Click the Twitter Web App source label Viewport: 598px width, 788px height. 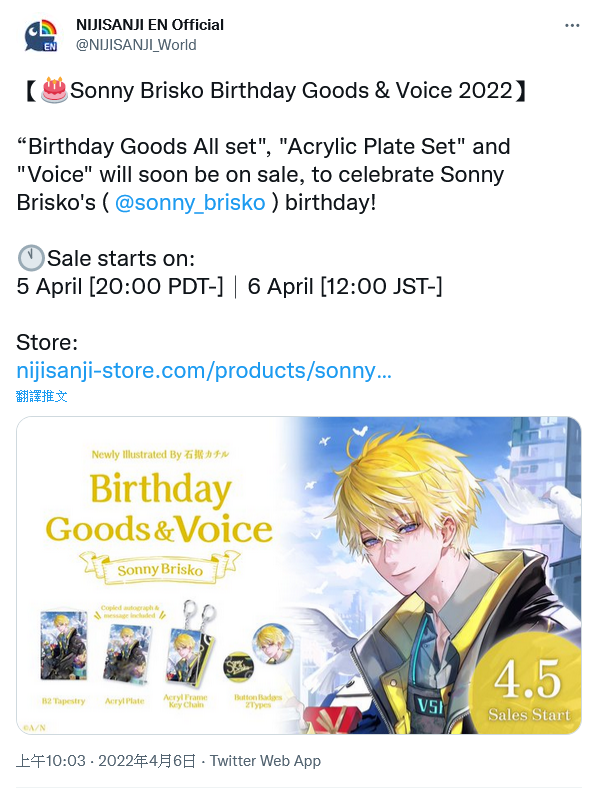point(265,761)
